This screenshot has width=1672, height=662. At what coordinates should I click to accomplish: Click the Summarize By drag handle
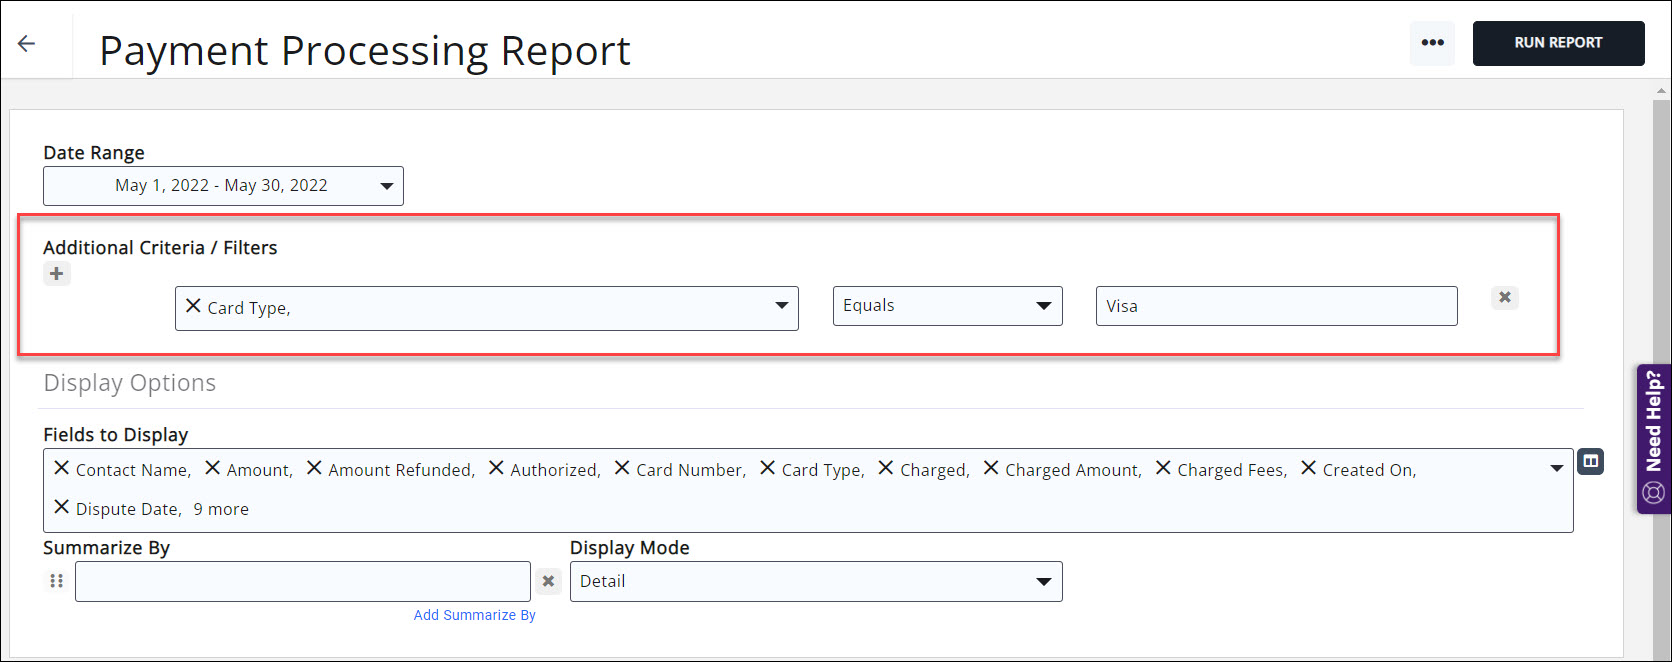click(56, 581)
